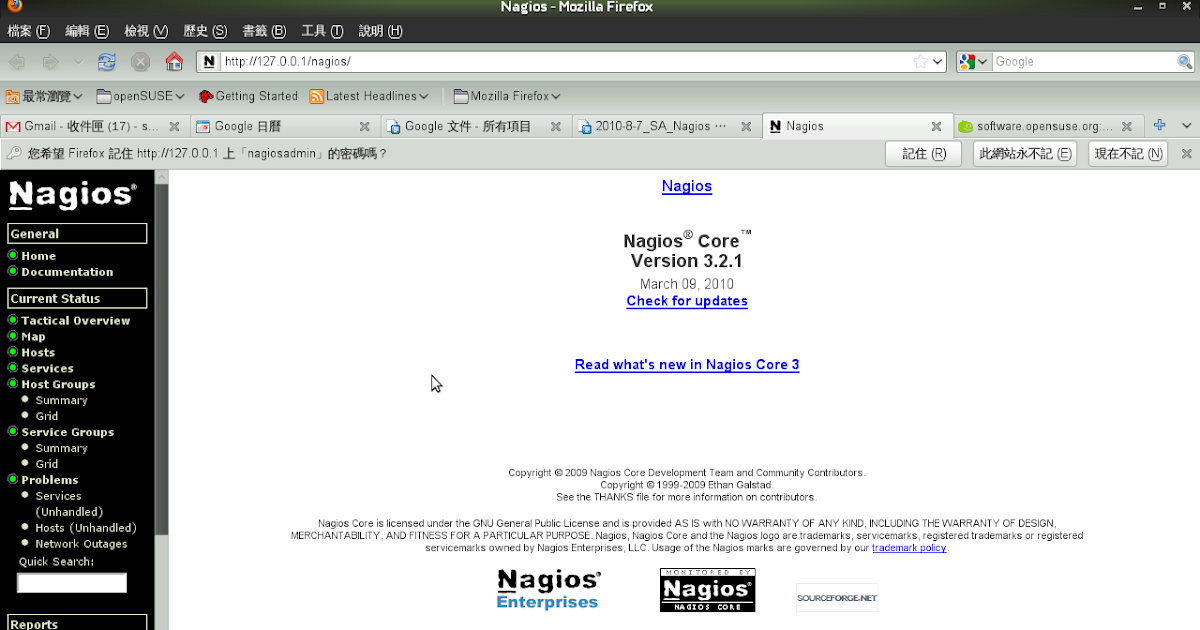Image resolution: width=1200 pixels, height=630 pixels.
Task: Open Documentation in the sidebar
Action: coord(67,272)
